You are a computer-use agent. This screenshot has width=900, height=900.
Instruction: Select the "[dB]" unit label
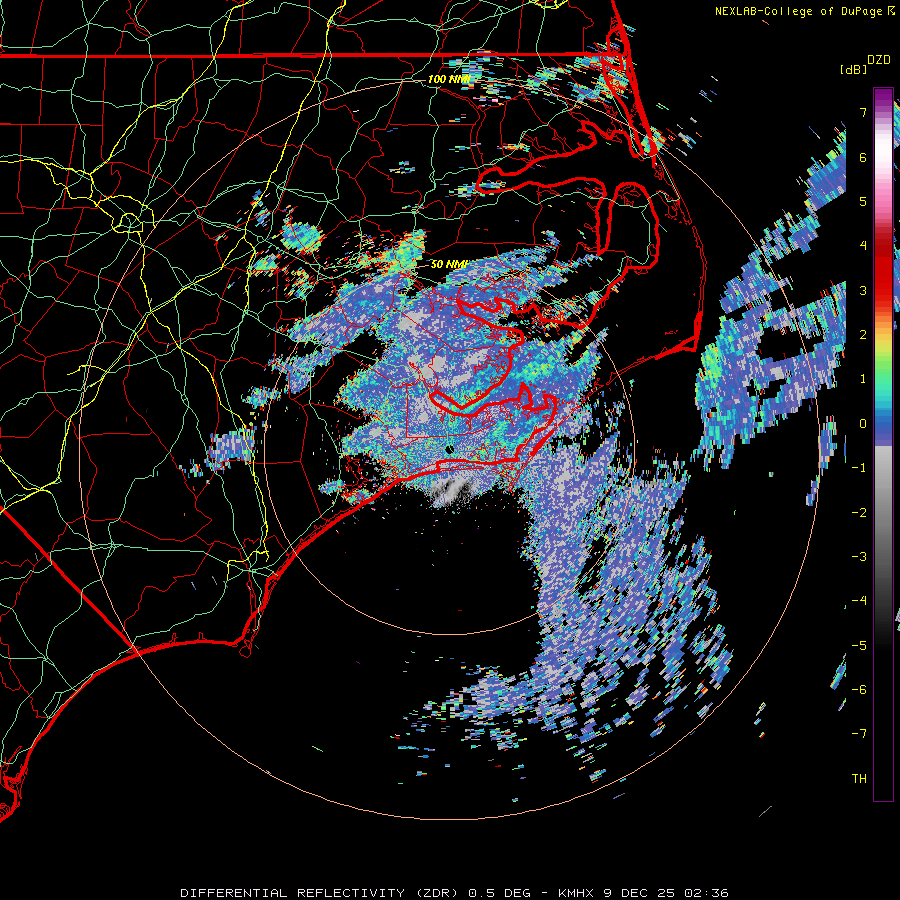(x=854, y=69)
